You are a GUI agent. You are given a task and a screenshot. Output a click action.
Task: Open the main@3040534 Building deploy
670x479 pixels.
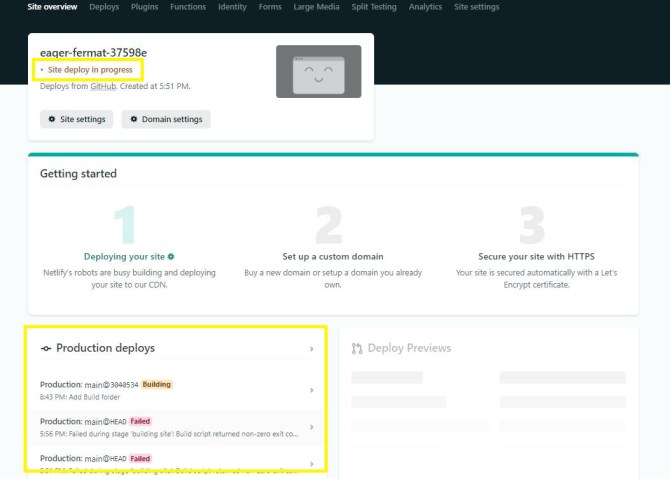click(176, 390)
